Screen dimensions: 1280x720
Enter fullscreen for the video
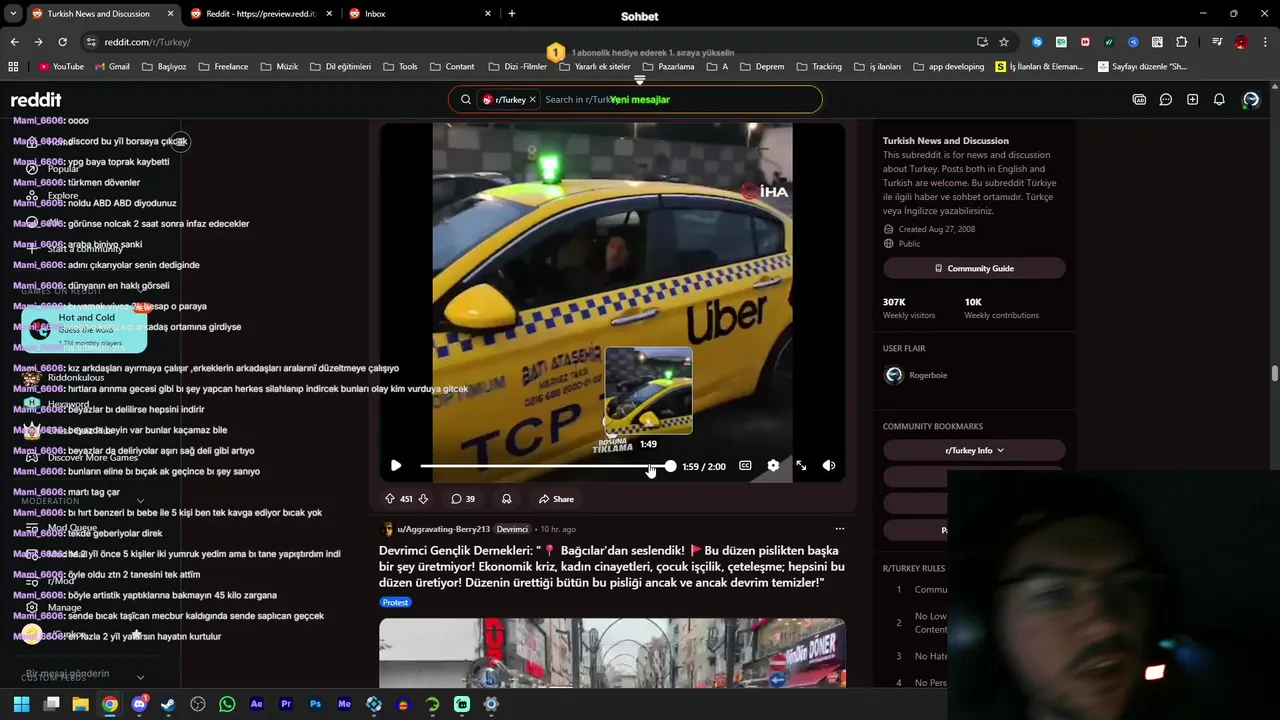801,466
